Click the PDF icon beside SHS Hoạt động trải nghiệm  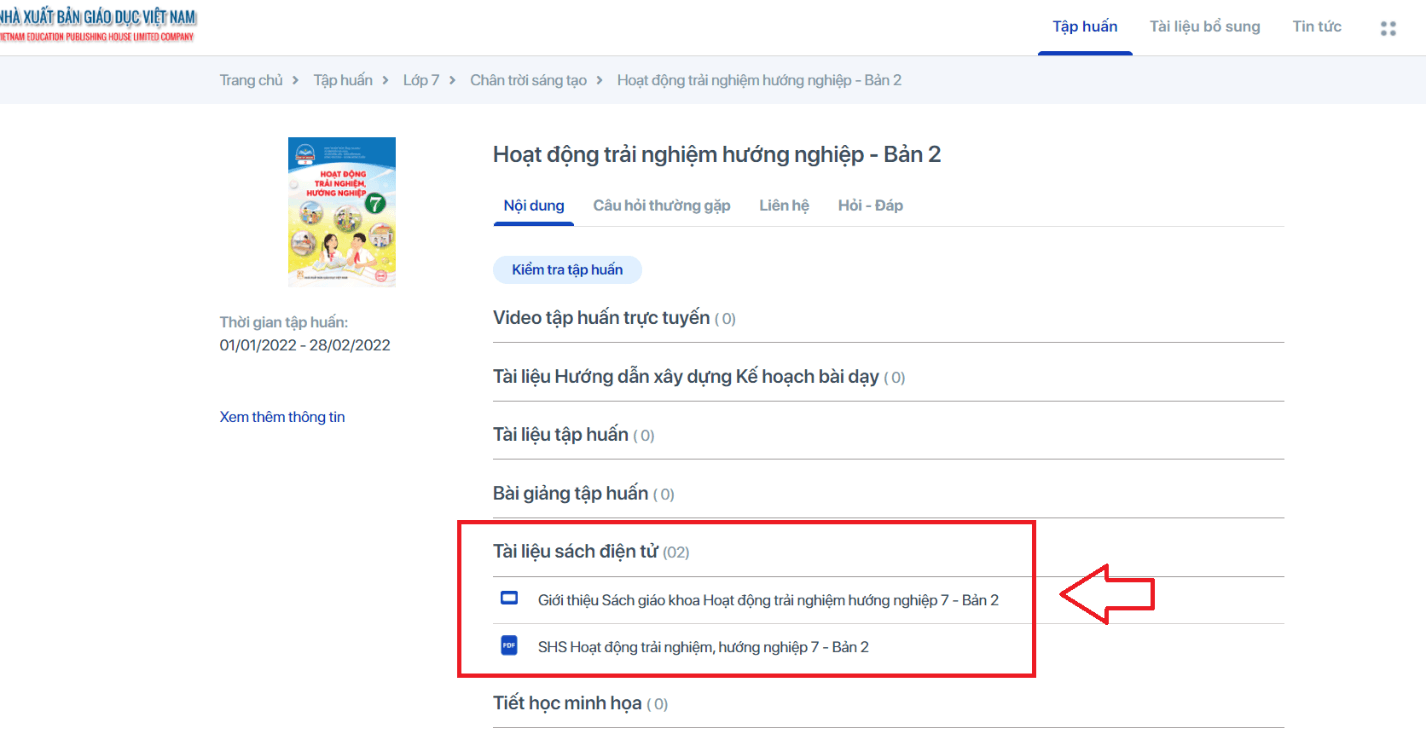509,646
